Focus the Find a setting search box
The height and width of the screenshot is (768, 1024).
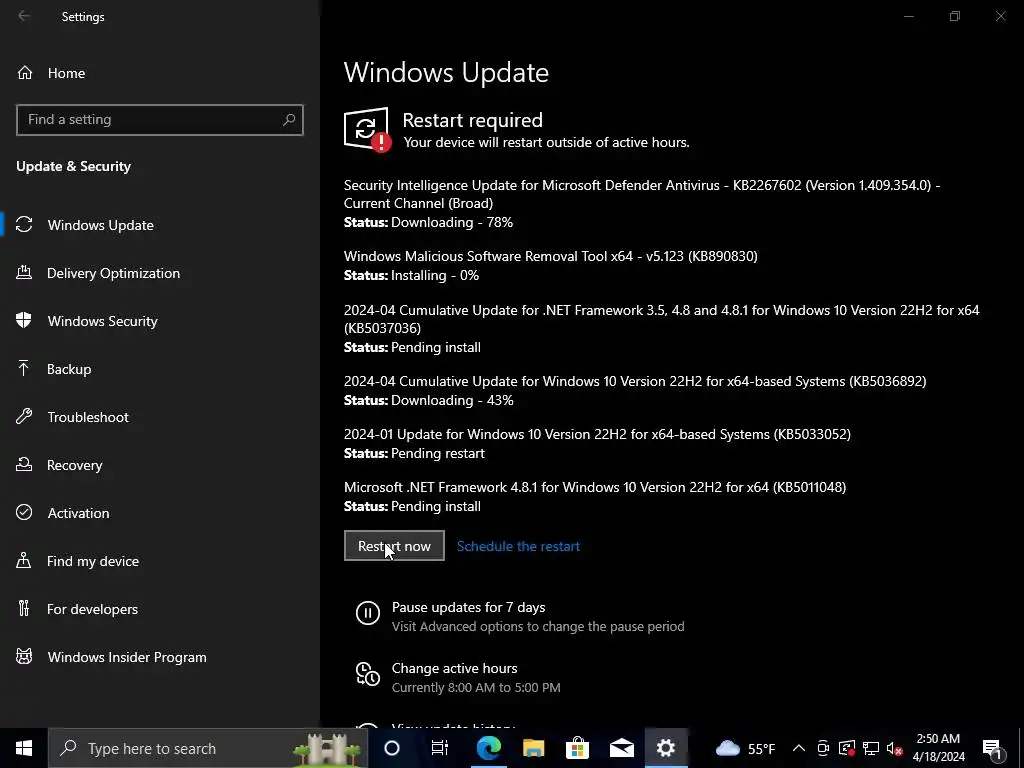click(x=160, y=120)
